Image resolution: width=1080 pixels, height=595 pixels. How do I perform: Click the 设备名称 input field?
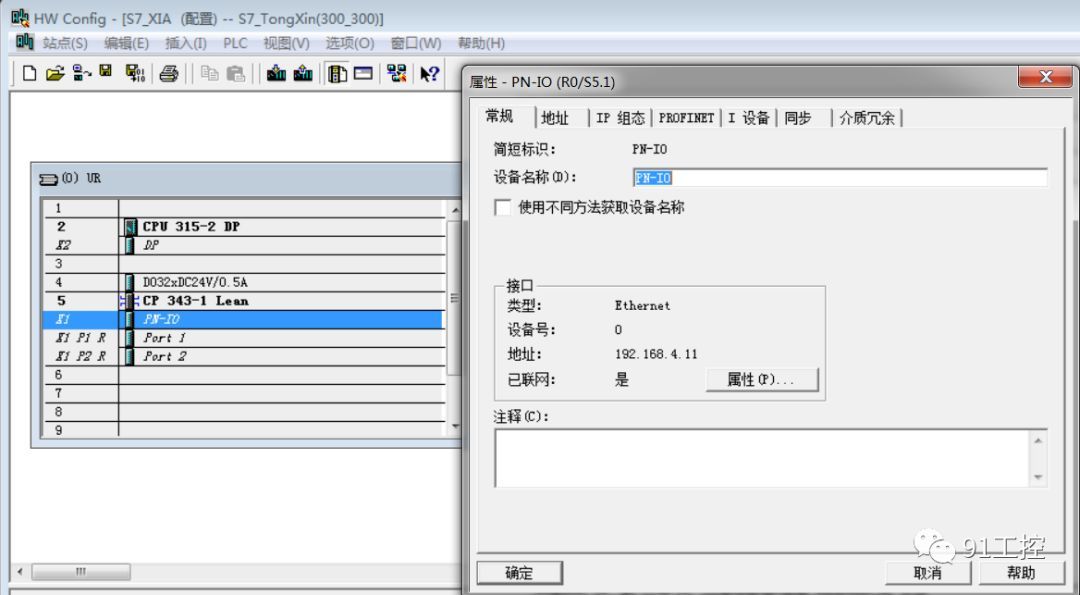coord(840,178)
